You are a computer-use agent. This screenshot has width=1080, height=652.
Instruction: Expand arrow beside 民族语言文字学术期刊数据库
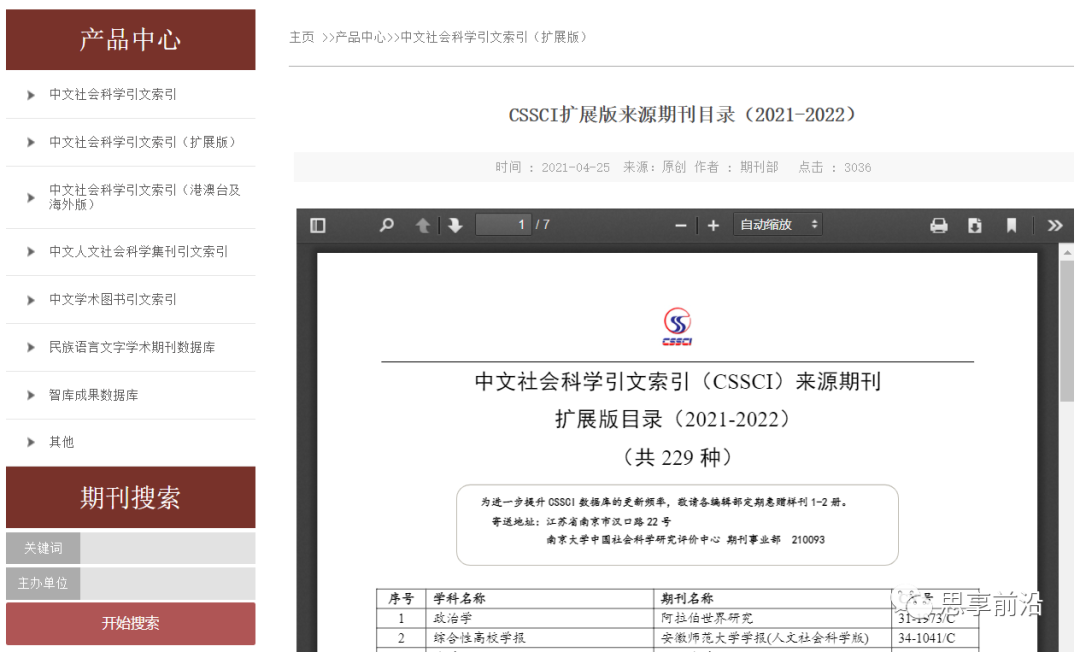(30, 348)
